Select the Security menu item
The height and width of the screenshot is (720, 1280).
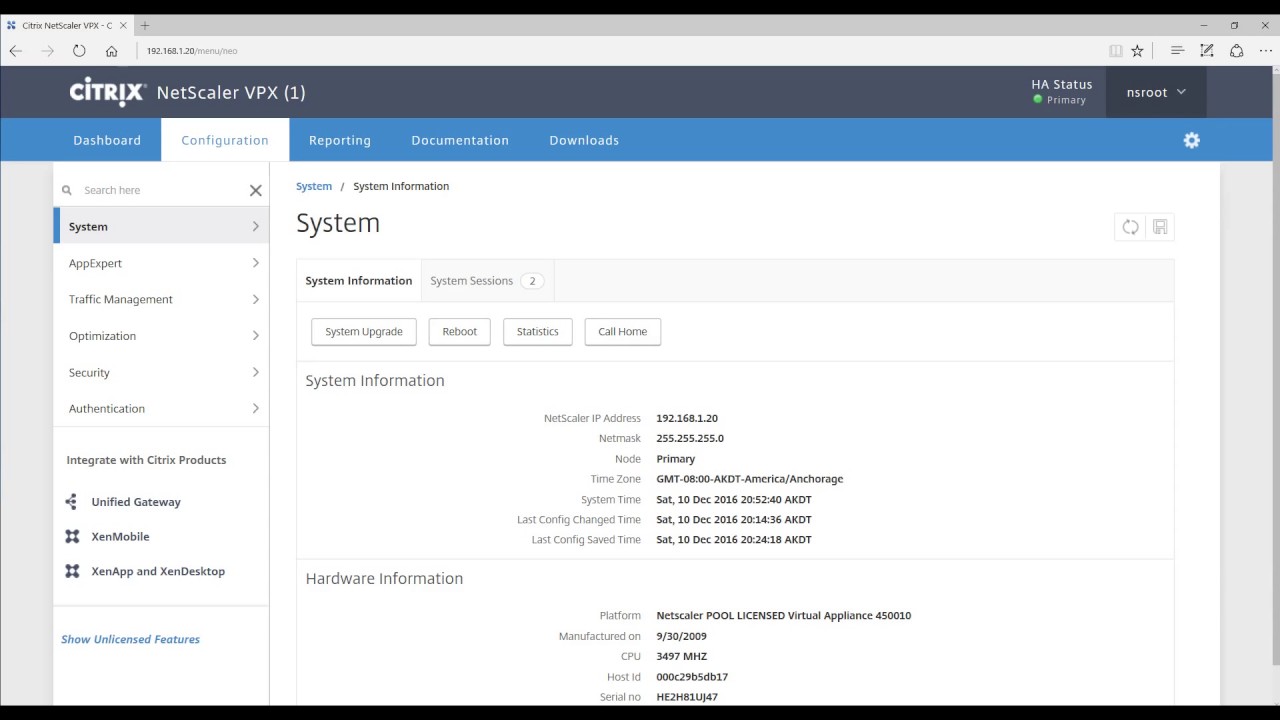click(161, 372)
